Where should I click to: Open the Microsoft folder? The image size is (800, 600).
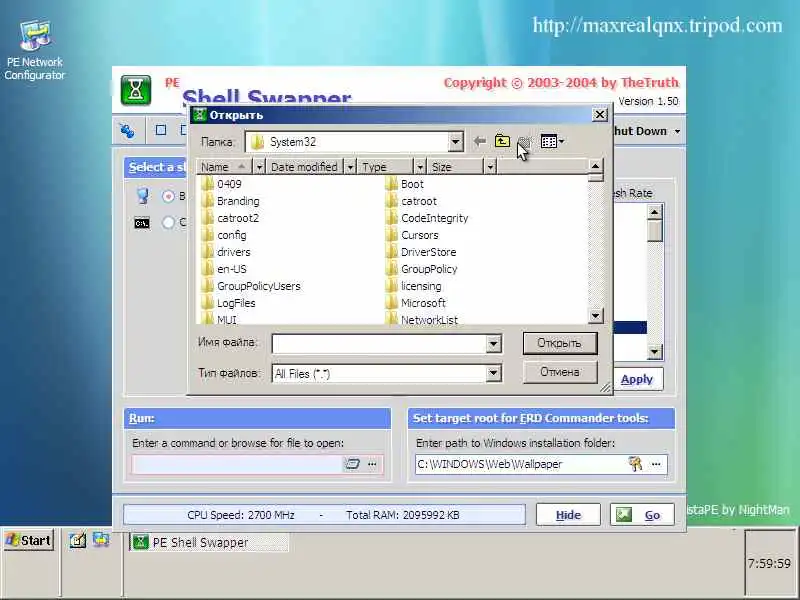(416, 303)
